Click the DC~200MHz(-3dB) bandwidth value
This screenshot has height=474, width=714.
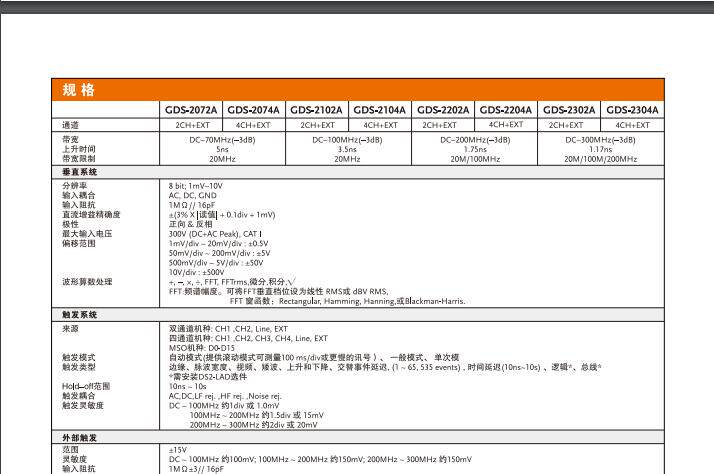(475, 140)
